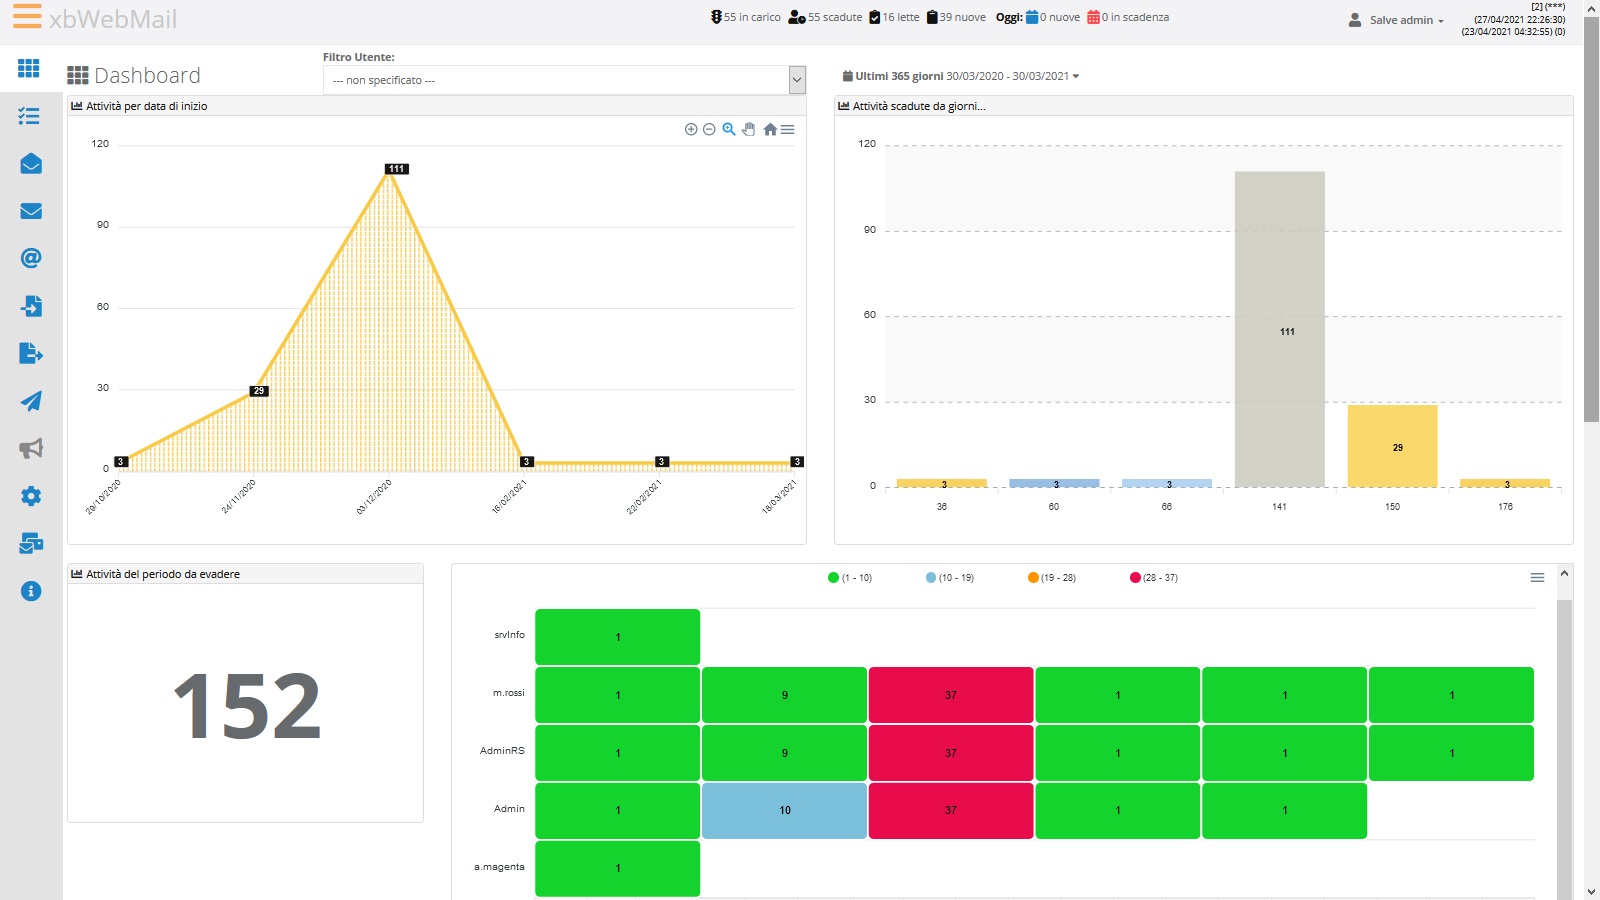Screen dimensions: 1600x900
Task: Toggle the (19 - 28) orange legend series
Action: coord(1052,578)
